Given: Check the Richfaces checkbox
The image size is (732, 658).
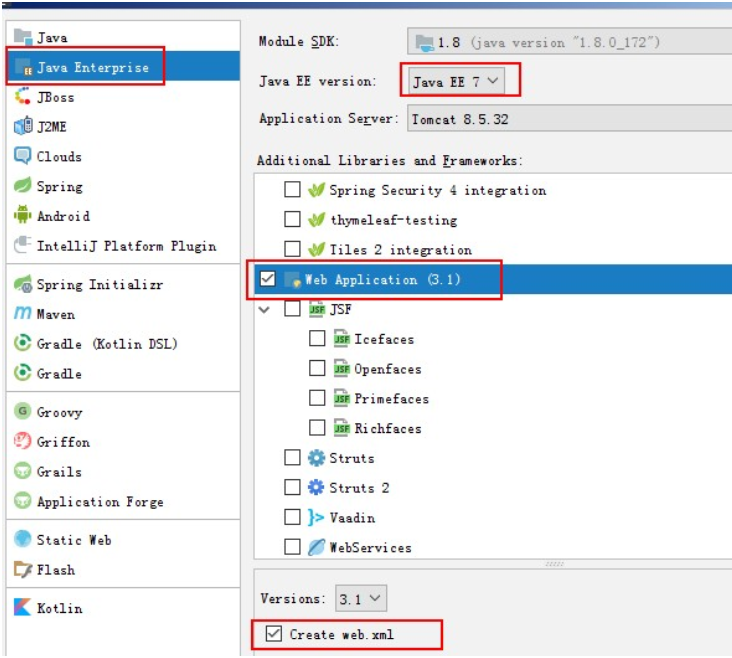Looking at the screenshot, I should pyautogui.click(x=317, y=428).
